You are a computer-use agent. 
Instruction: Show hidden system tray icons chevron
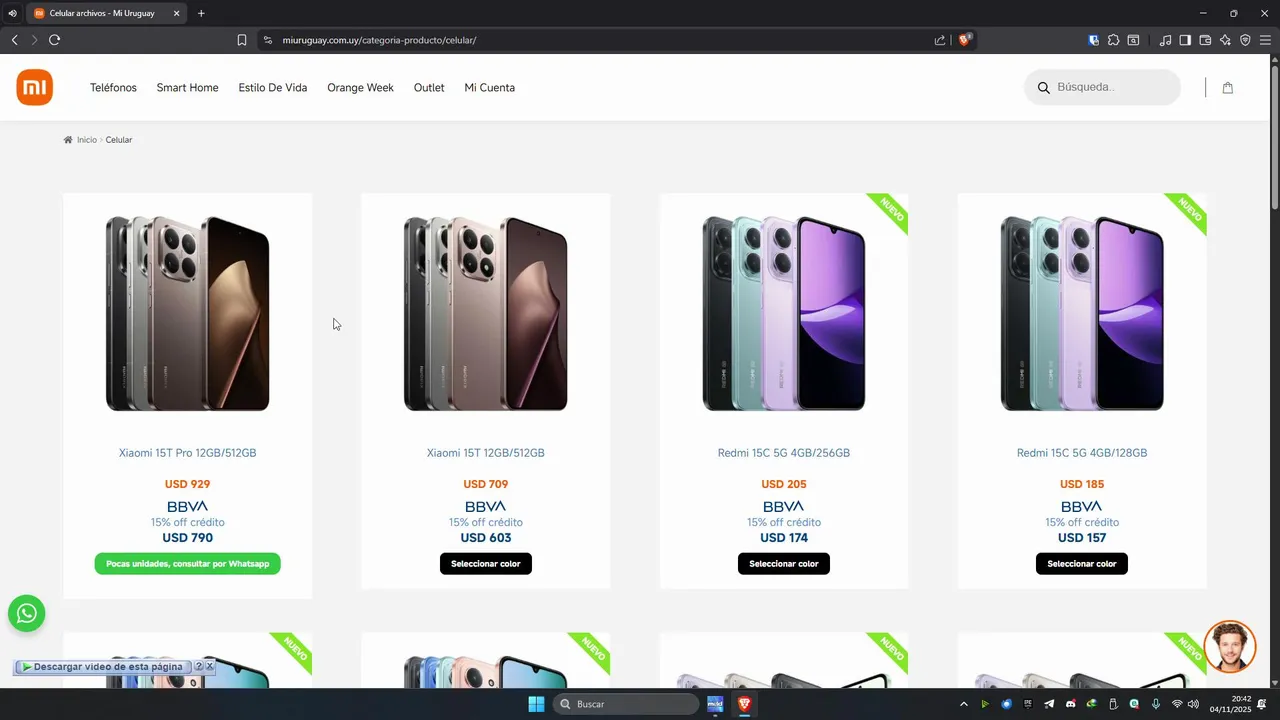pyautogui.click(x=963, y=704)
